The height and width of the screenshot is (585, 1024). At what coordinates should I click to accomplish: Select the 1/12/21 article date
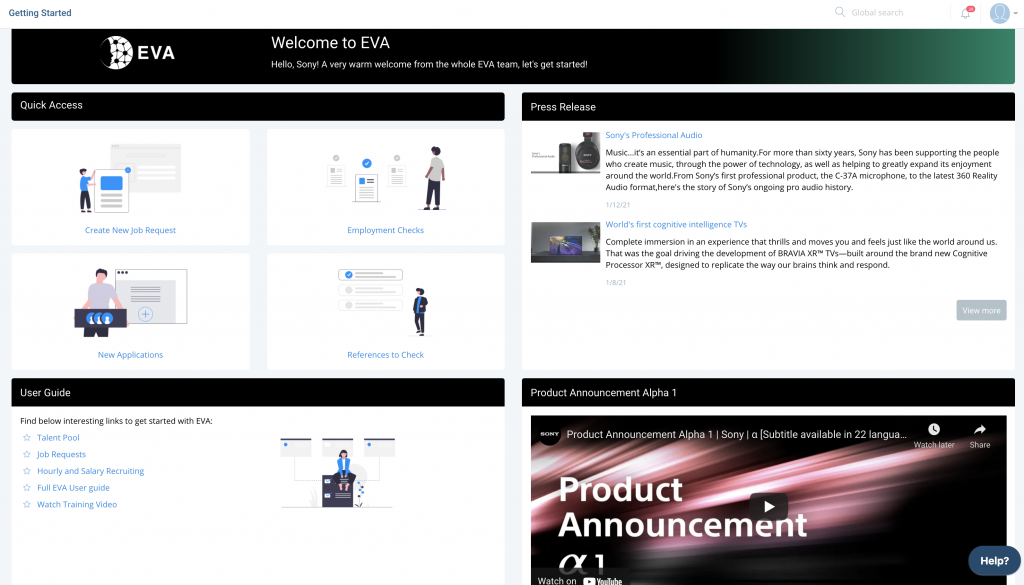[617, 205]
